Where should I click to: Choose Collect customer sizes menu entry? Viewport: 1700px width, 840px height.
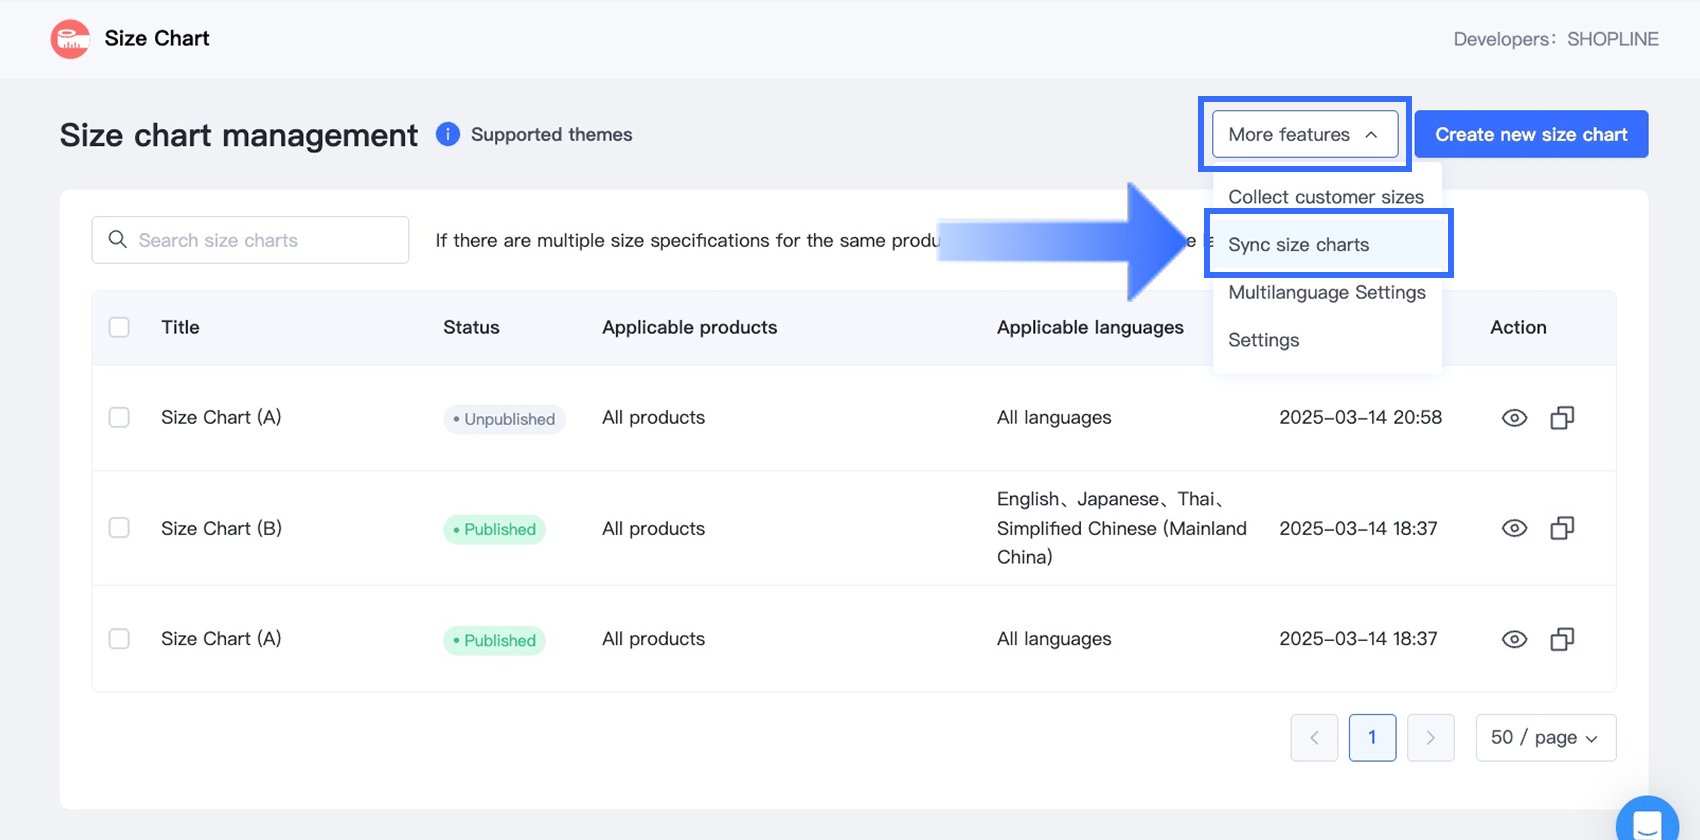pos(1325,197)
